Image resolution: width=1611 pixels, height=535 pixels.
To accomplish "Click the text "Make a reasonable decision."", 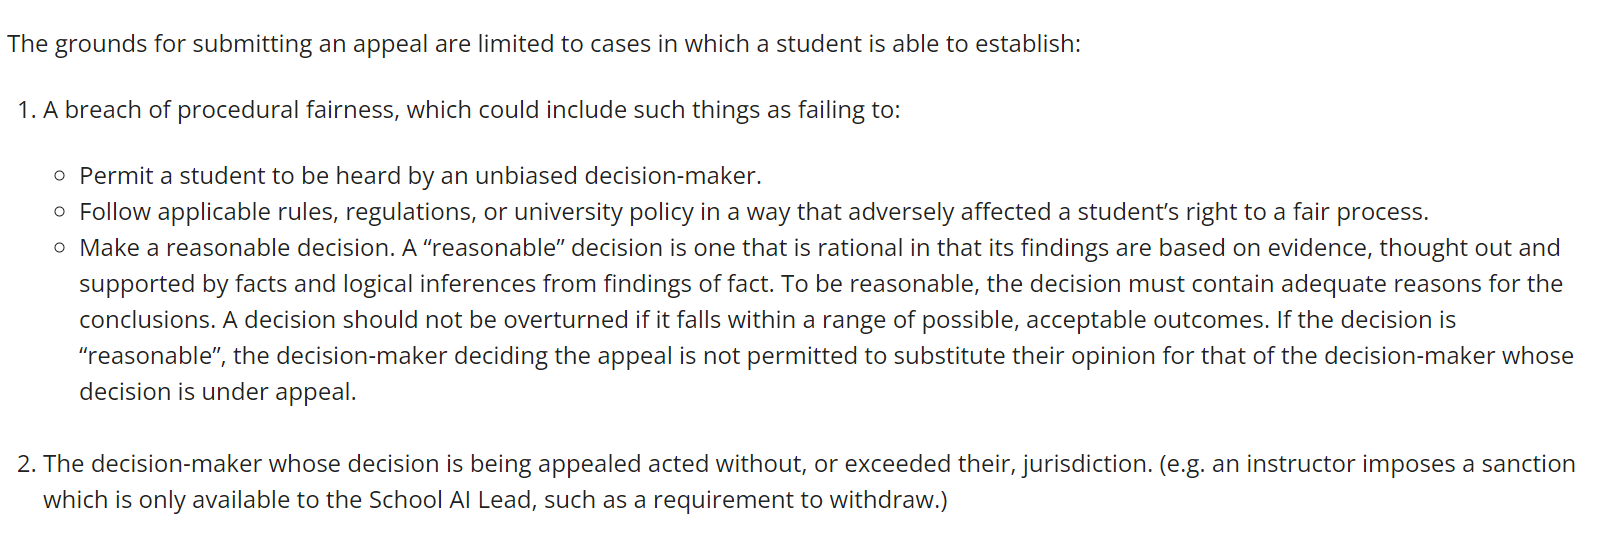I will click(237, 248).
